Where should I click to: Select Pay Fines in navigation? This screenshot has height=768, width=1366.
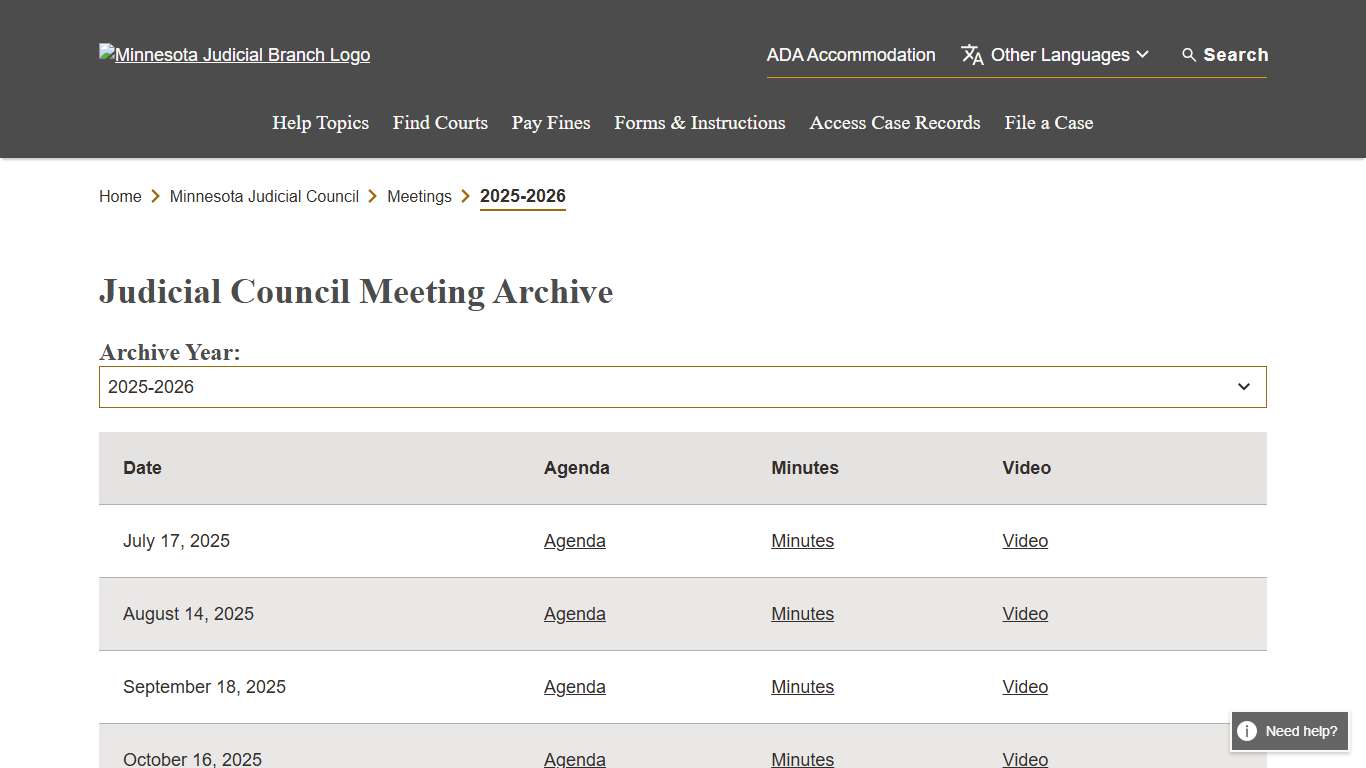click(x=551, y=123)
